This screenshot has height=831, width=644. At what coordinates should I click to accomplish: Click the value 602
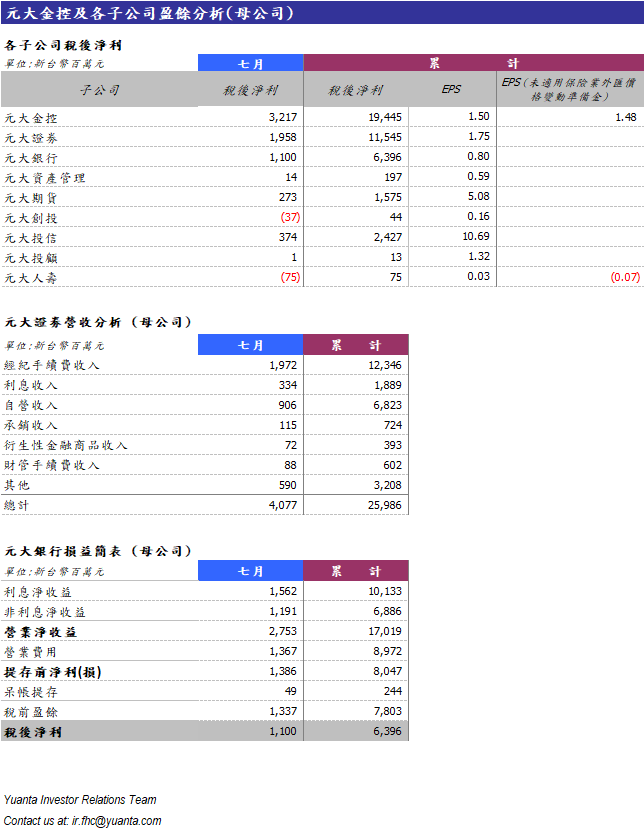[392, 465]
